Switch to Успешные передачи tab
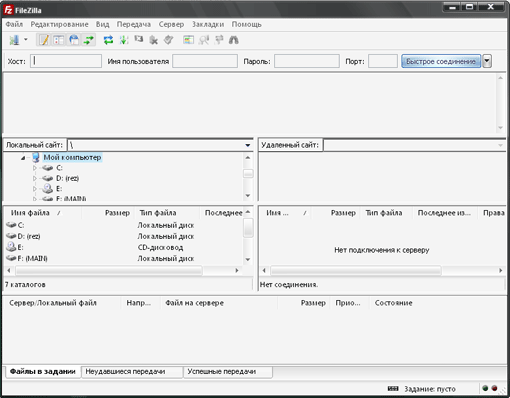 click(228, 372)
